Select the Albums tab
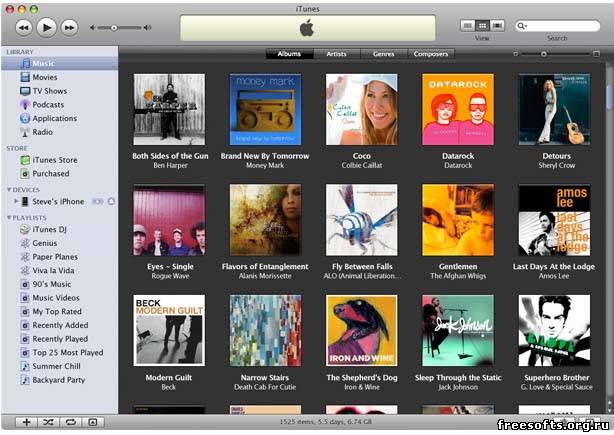Viewport: 614px width, 435px height. point(289,54)
